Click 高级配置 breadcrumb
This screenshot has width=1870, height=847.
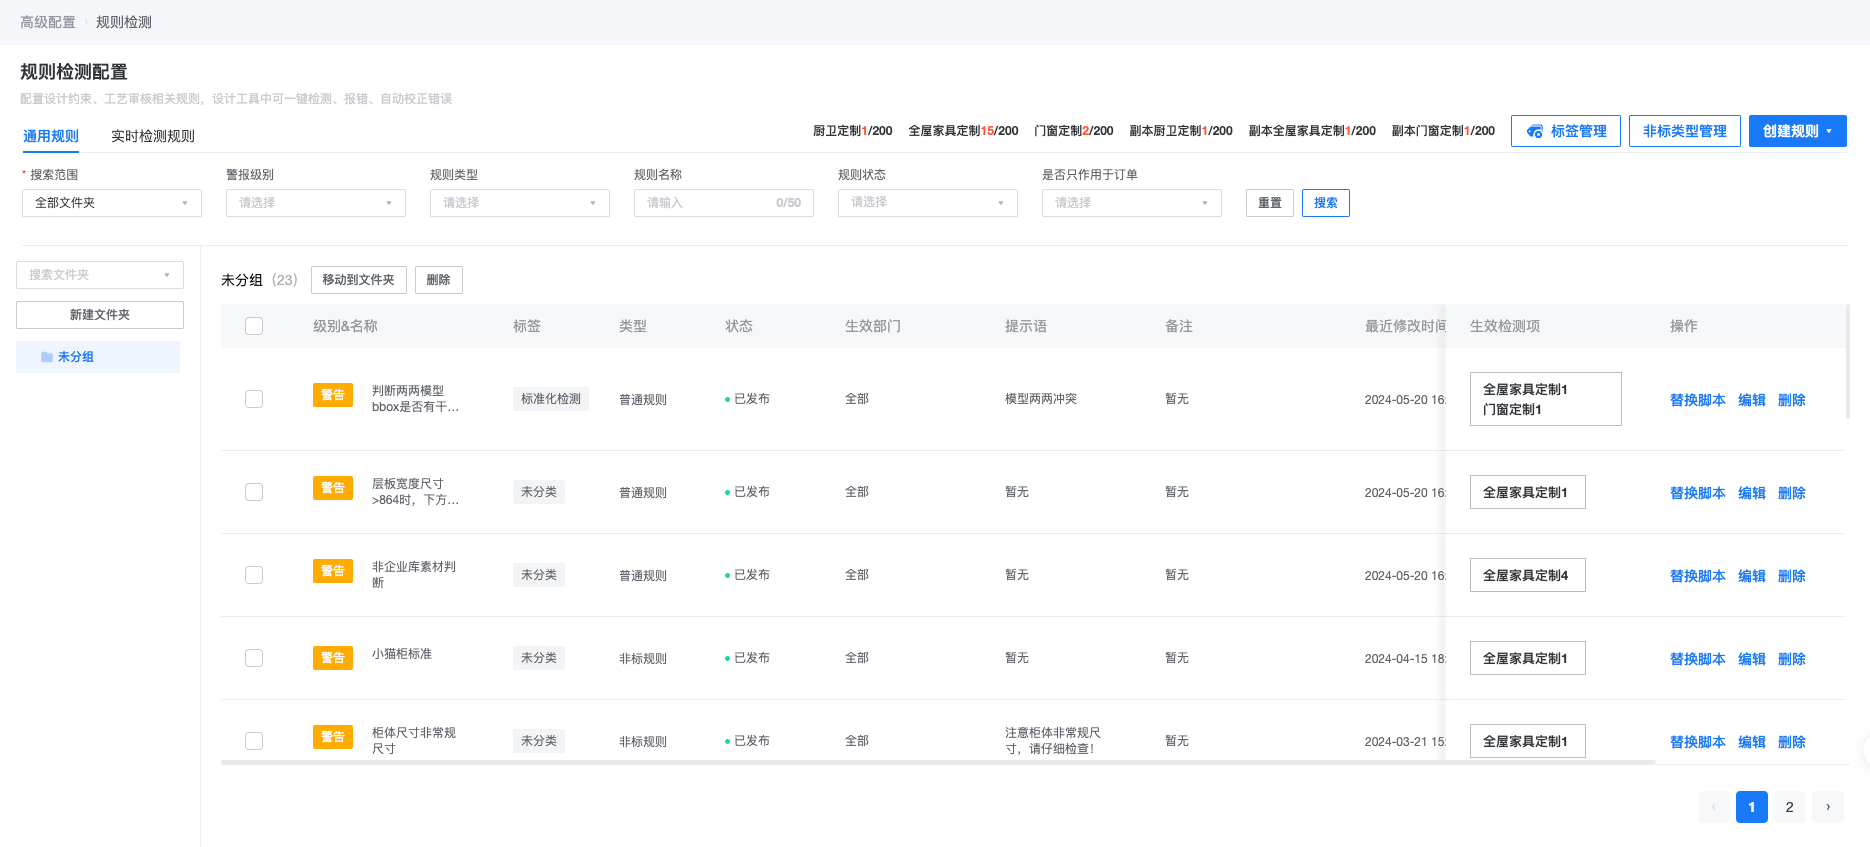click(48, 22)
